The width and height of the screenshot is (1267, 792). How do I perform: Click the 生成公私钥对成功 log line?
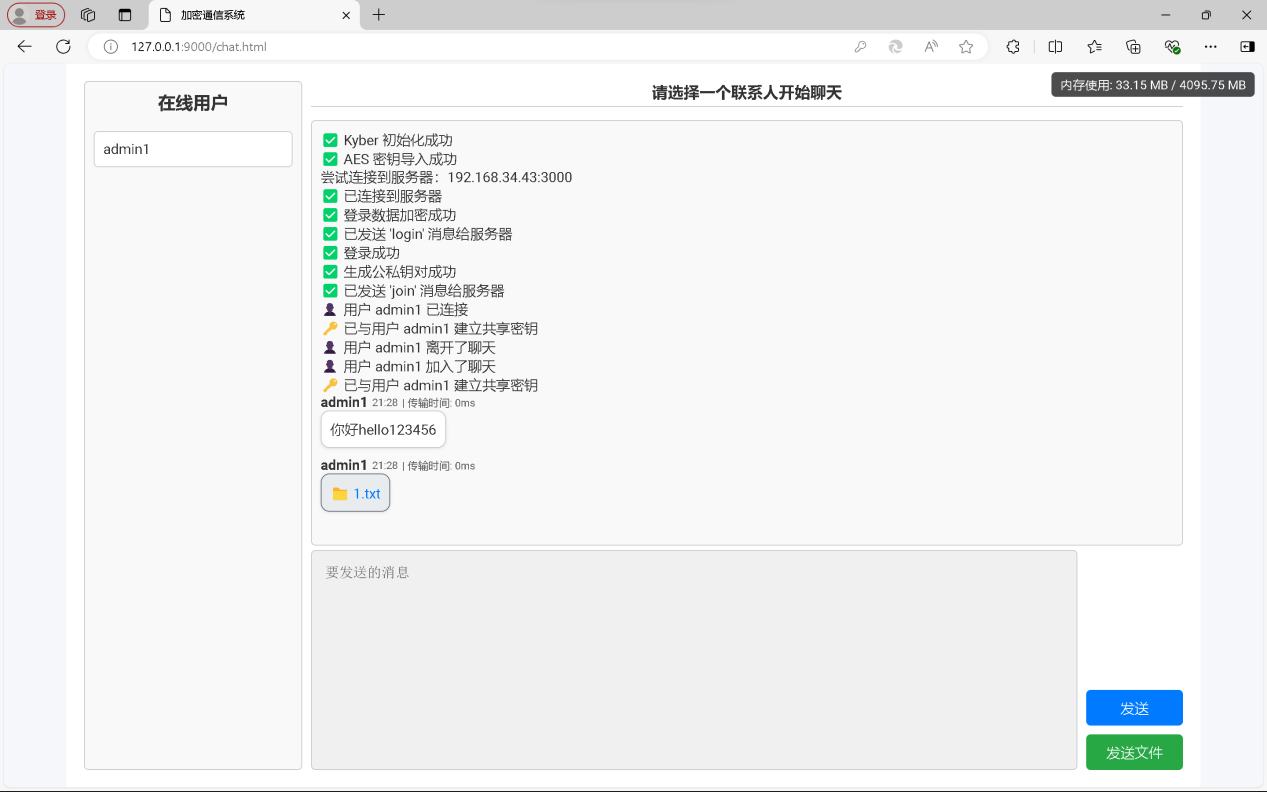pyautogui.click(x=389, y=272)
